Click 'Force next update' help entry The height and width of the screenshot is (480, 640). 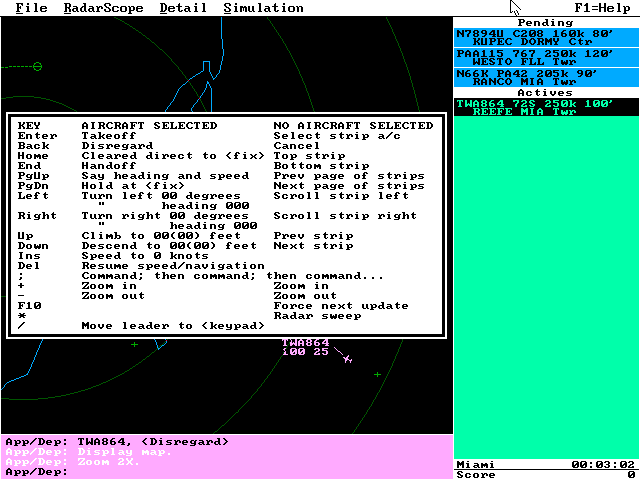(x=341, y=305)
